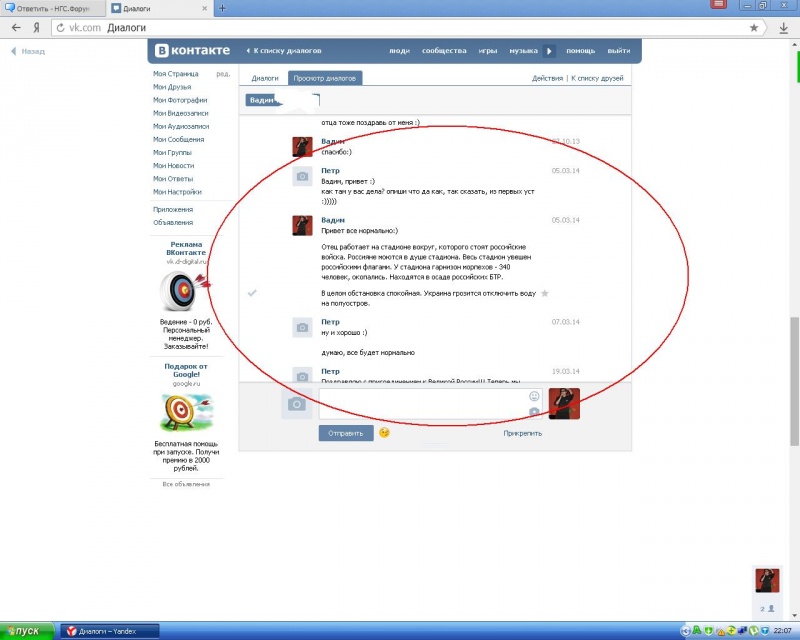
Task: Click the winking emoji next to Отправить
Action: click(384, 433)
